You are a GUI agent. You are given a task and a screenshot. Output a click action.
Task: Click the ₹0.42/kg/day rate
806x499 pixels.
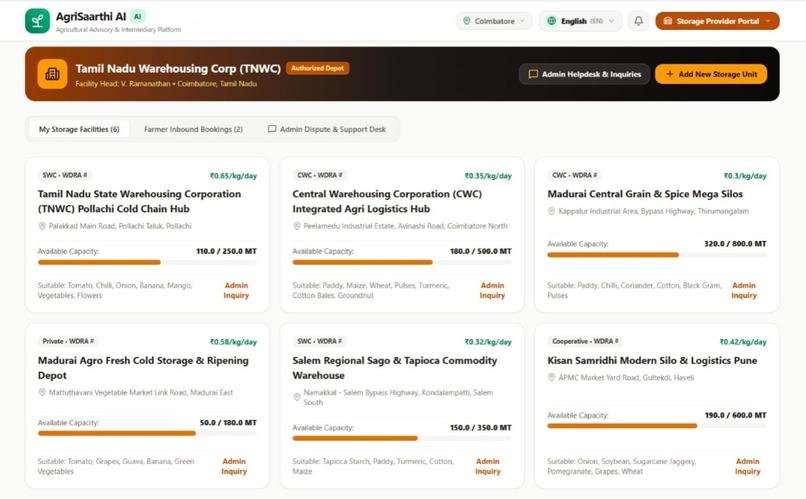click(743, 342)
